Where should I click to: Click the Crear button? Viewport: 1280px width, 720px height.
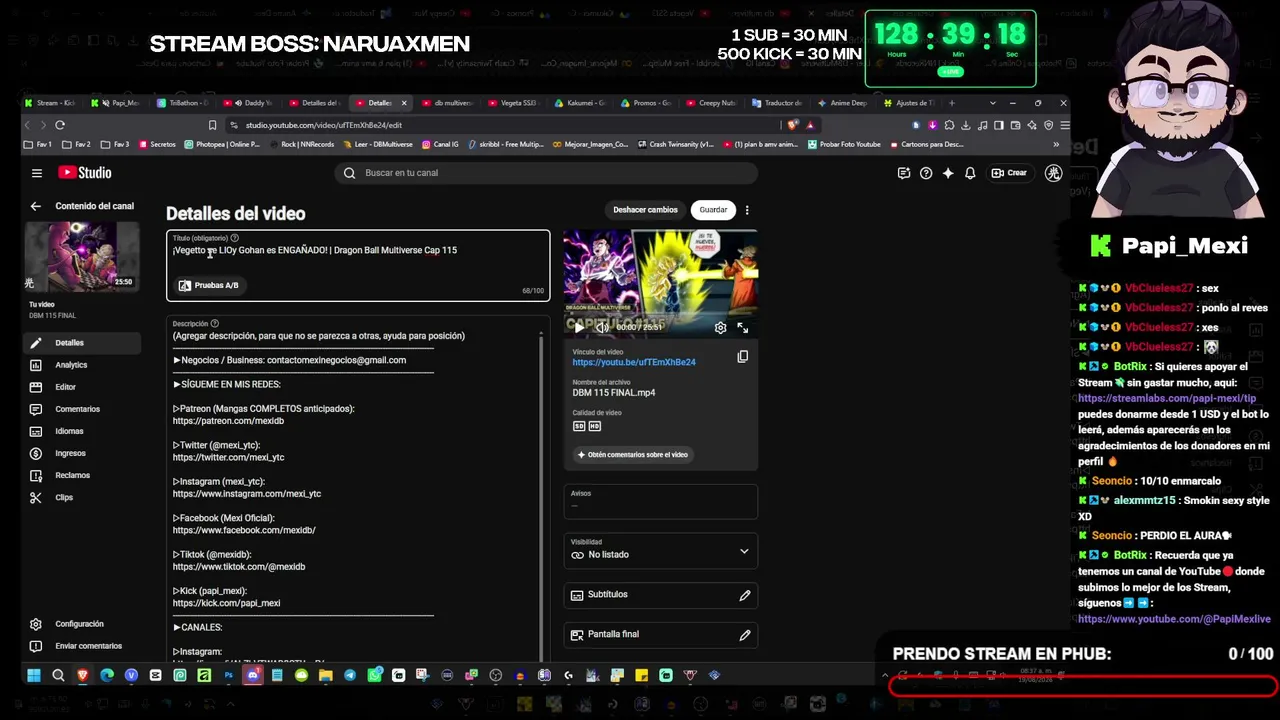1009,173
